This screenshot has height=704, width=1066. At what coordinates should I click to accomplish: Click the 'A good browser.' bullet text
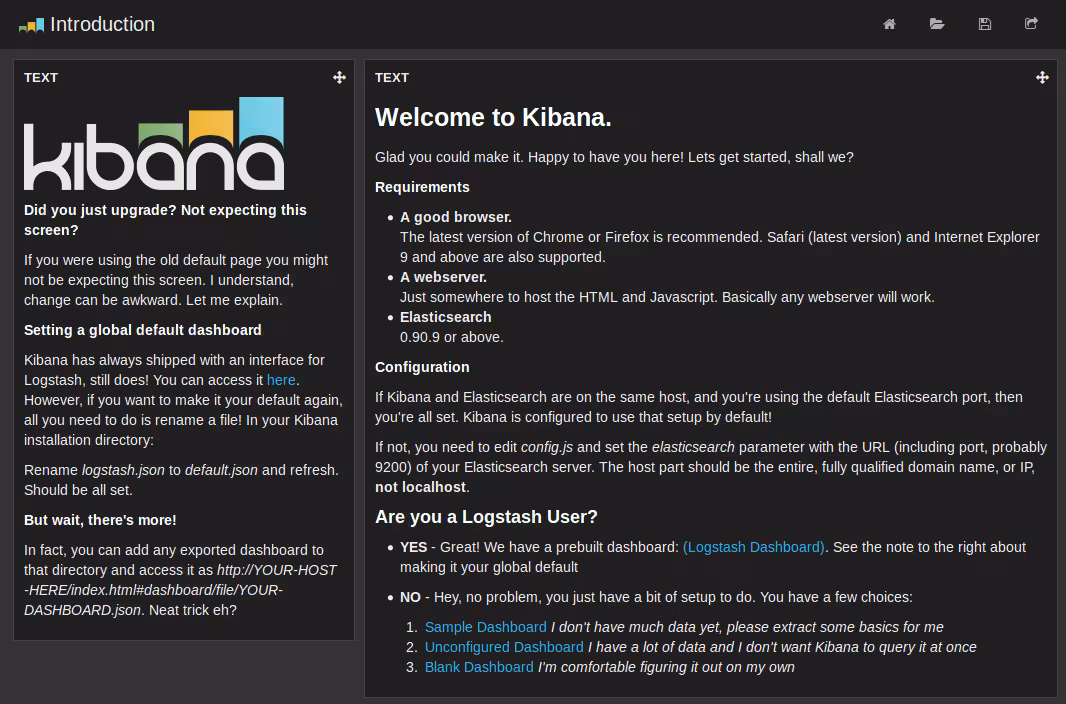pos(455,217)
